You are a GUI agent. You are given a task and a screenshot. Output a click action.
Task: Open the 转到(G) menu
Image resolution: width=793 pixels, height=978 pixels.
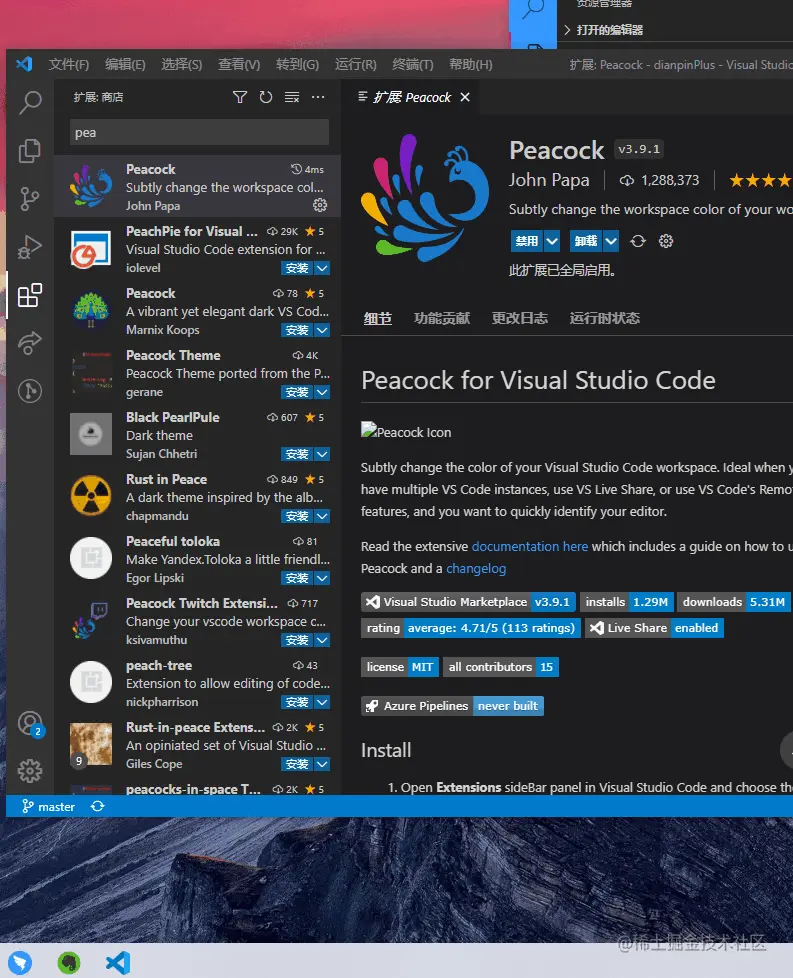pos(297,65)
